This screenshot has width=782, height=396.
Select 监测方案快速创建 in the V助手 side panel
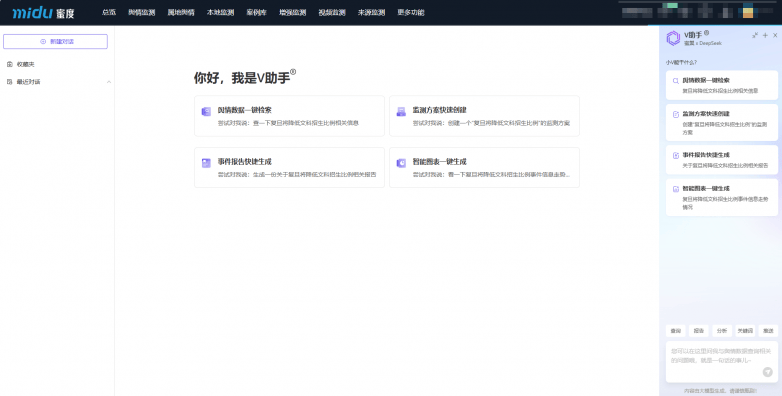pyautogui.click(x=722, y=123)
